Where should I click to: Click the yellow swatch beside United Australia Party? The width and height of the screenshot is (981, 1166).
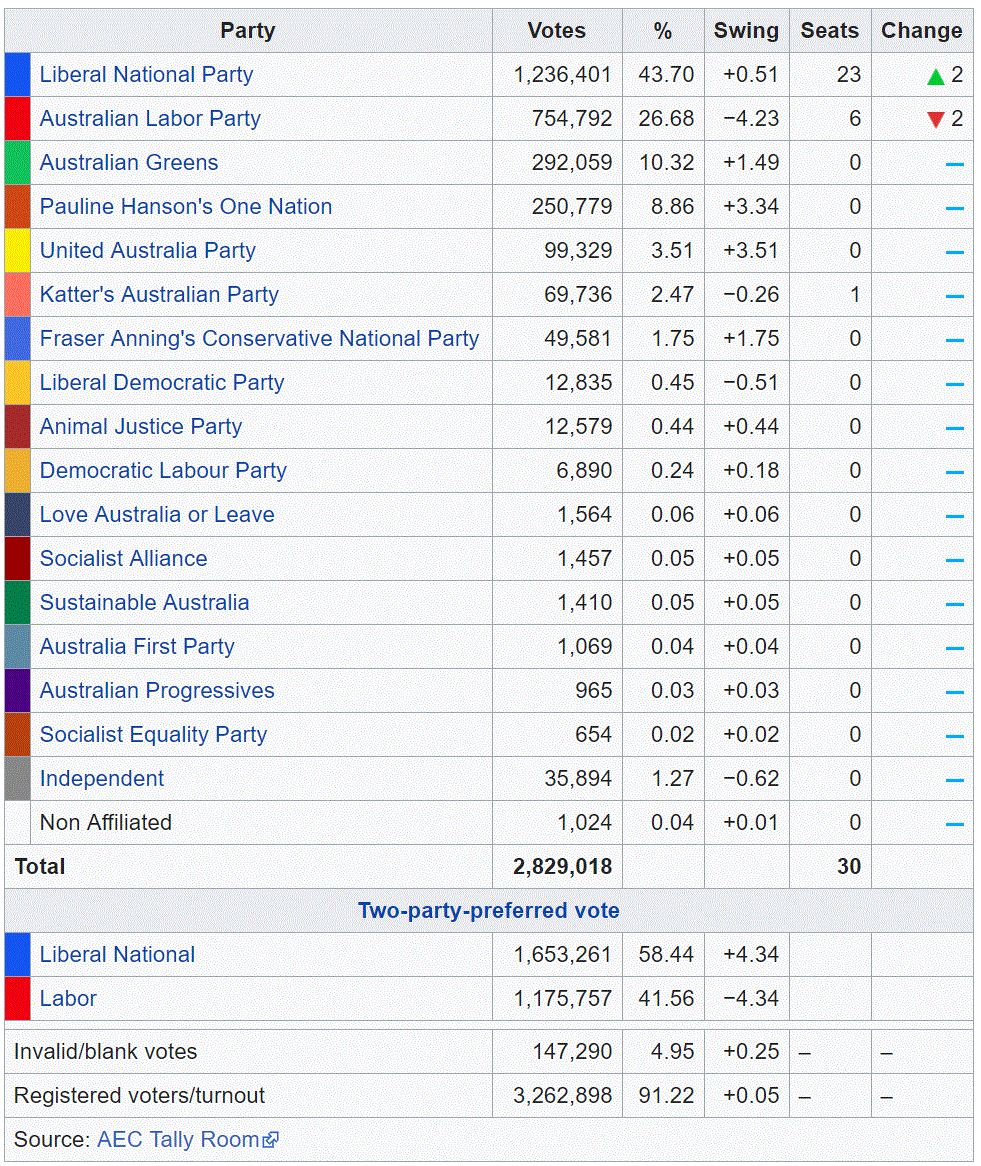(x=17, y=251)
